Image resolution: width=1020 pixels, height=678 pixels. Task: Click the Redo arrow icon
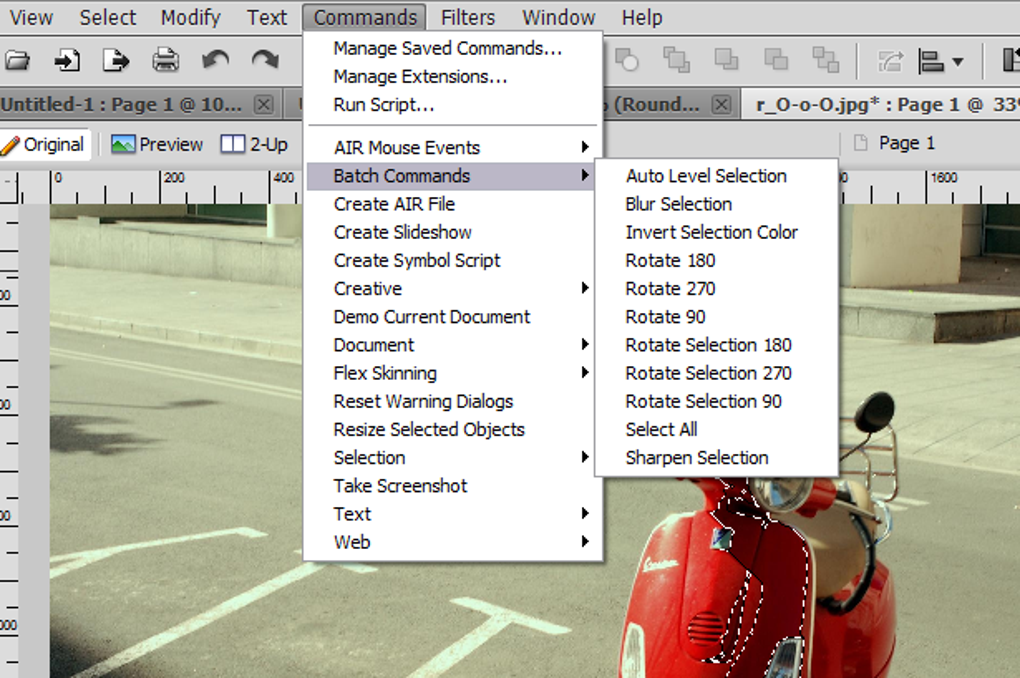[265, 61]
